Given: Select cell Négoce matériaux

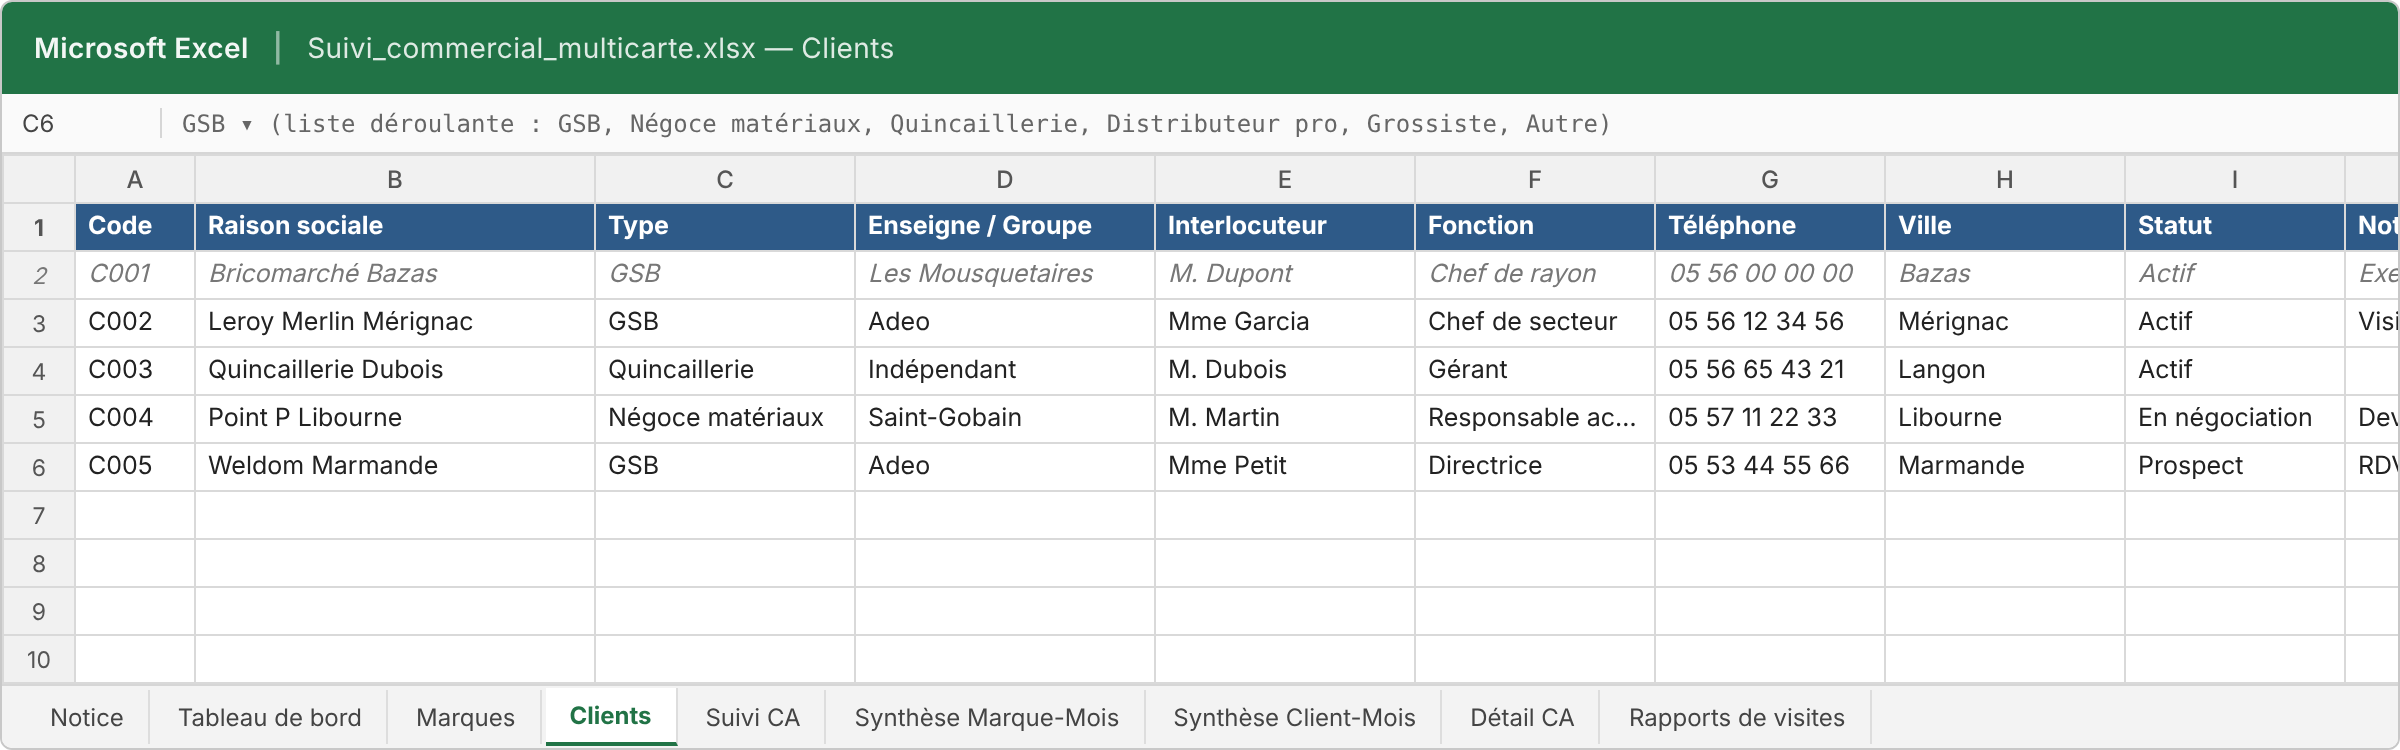Looking at the screenshot, I should click(725, 418).
